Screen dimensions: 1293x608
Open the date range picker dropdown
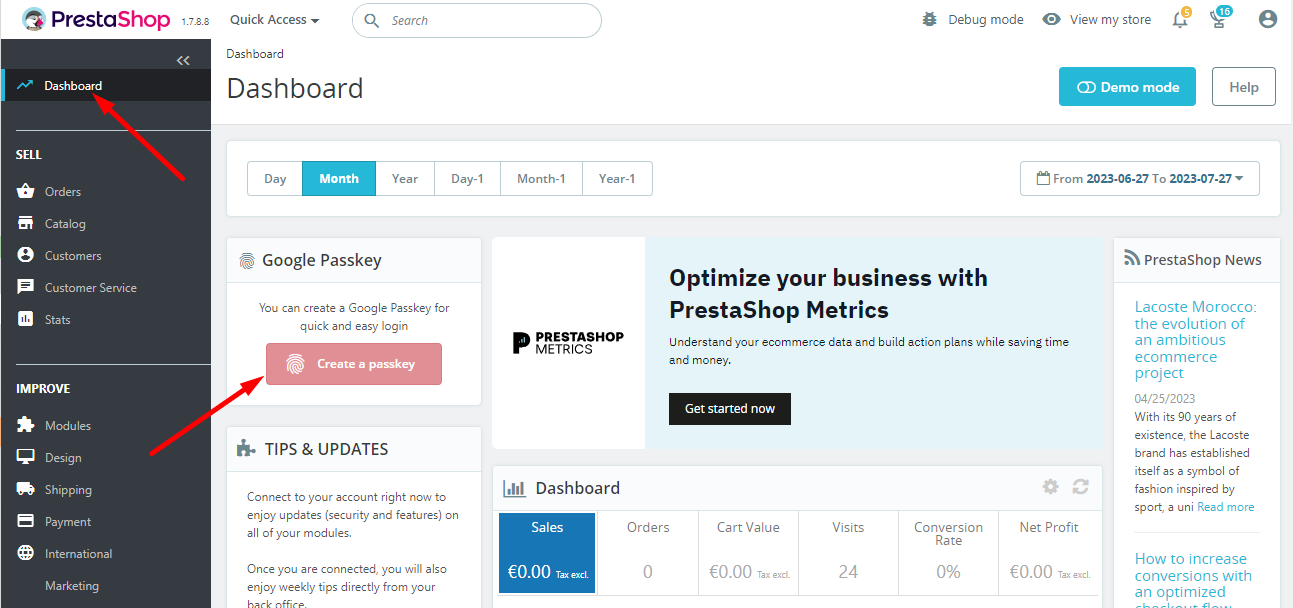click(x=1140, y=178)
